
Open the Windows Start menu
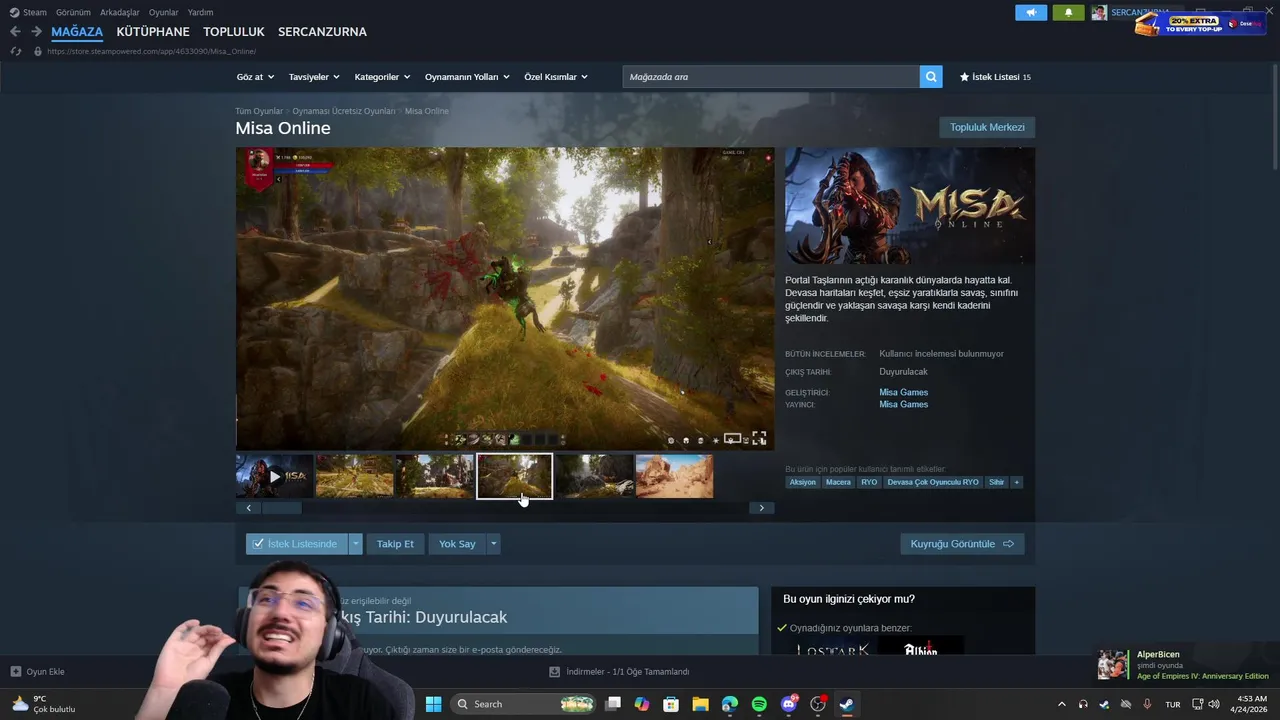point(433,704)
